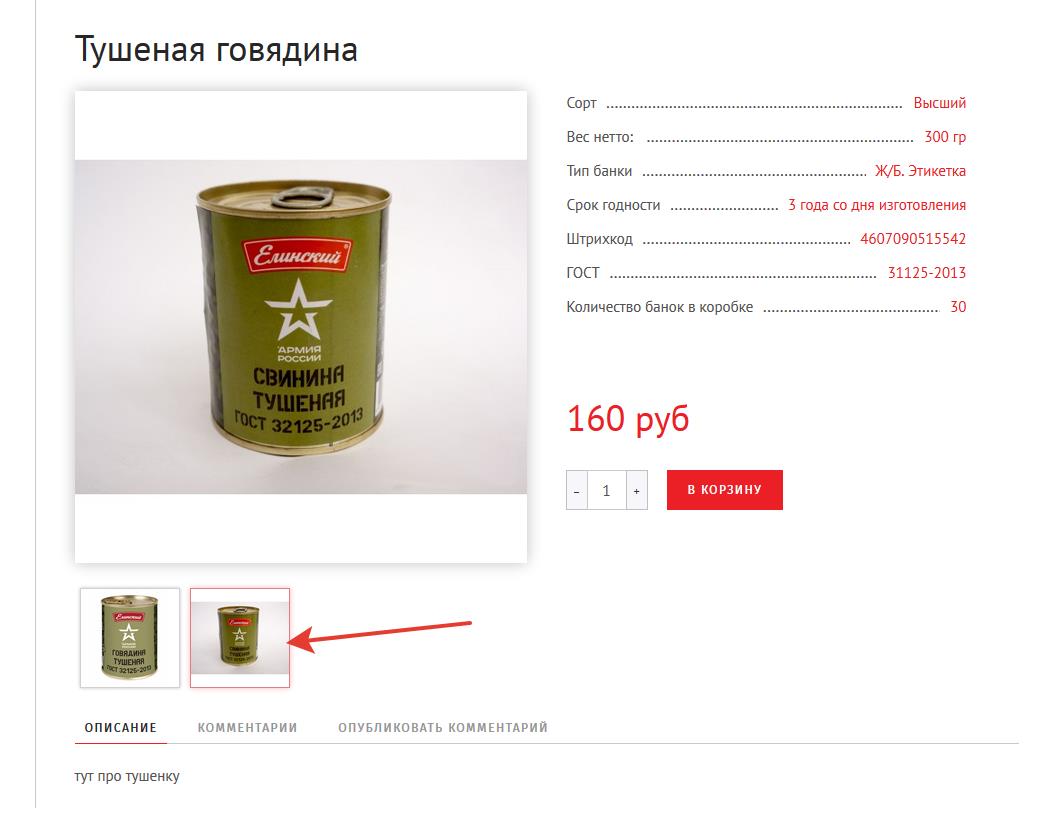Click the Тушеная говядина page heading

pos(216,50)
